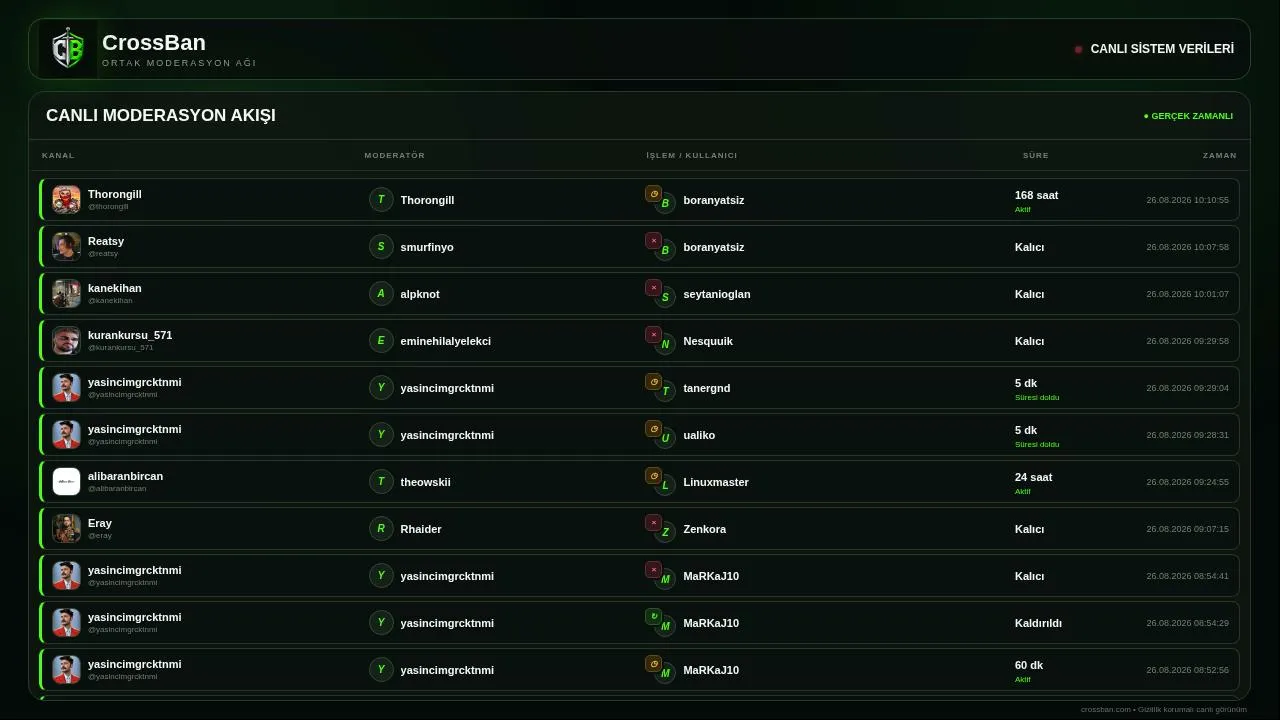Screen dimensions: 1280x720
Task: Click the ZAMAN column header
Action: point(1219,155)
